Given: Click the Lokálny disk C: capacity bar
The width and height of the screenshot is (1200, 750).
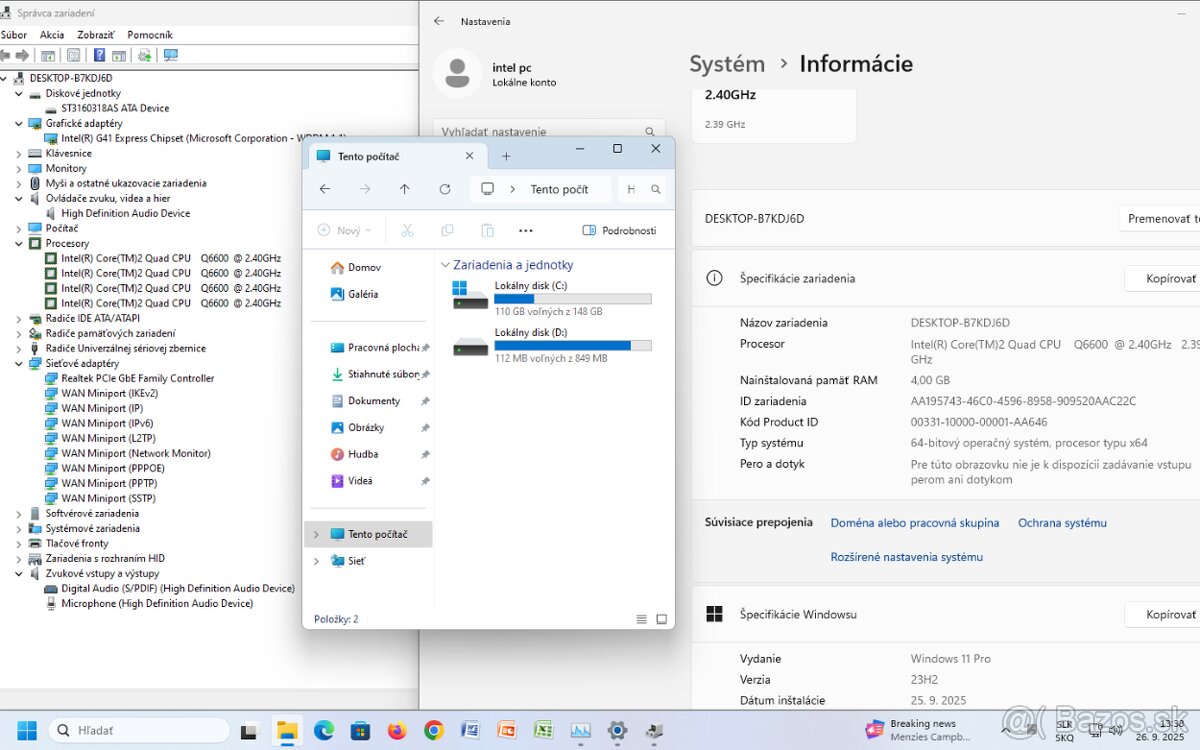Looking at the screenshot, I should click(571, 297).
